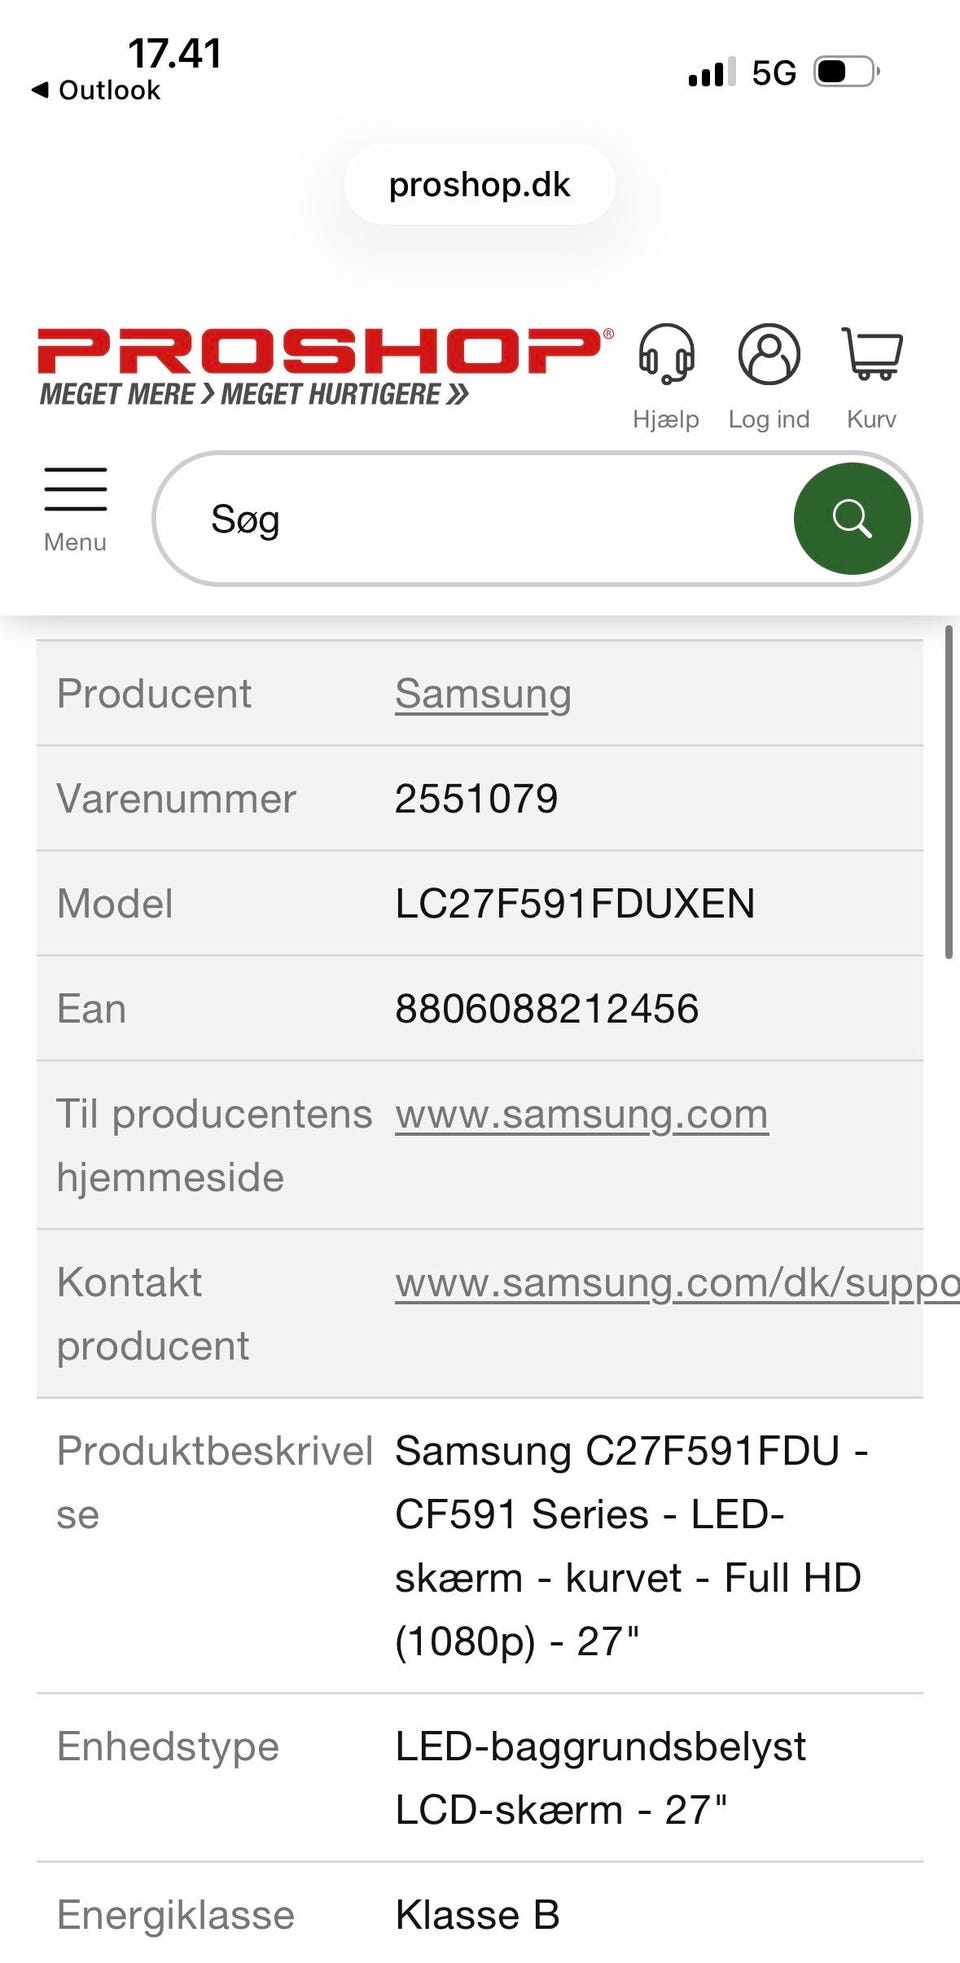Open the Samsung dk support contact link
960x1963 pixels.
click(677, 1282)
